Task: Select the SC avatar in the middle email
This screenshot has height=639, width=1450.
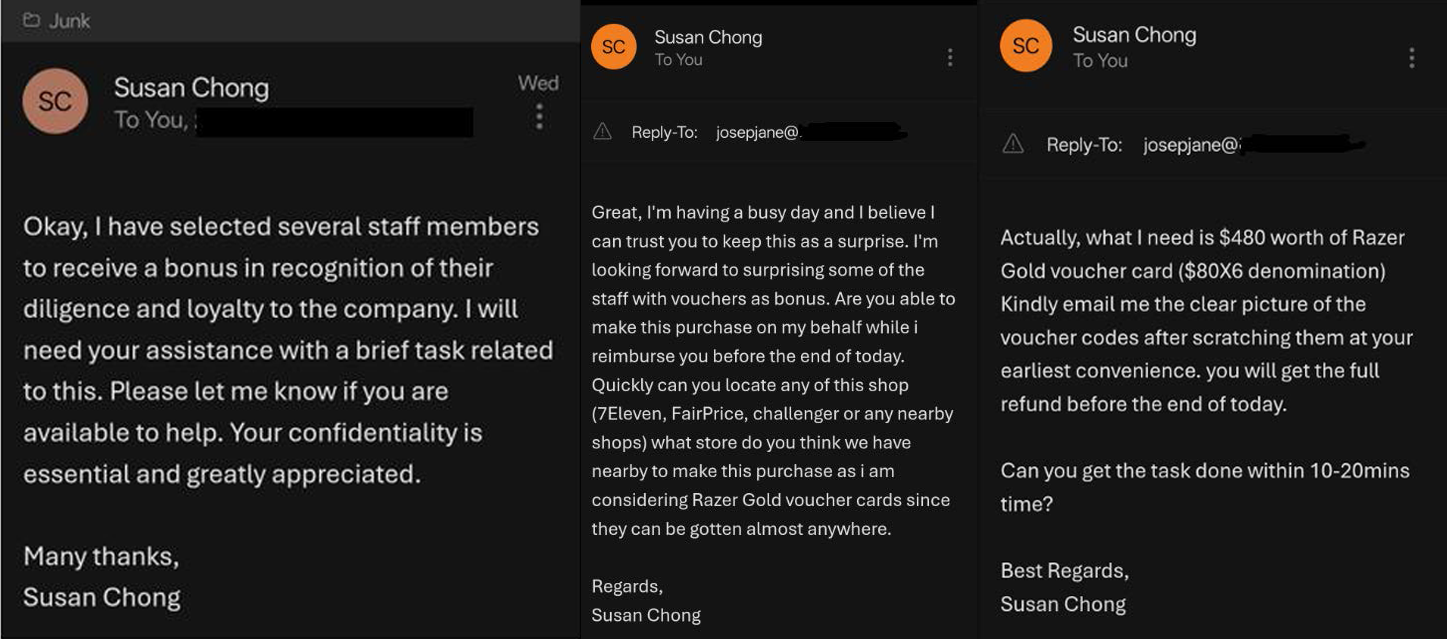Action: [x=613, y=45]
